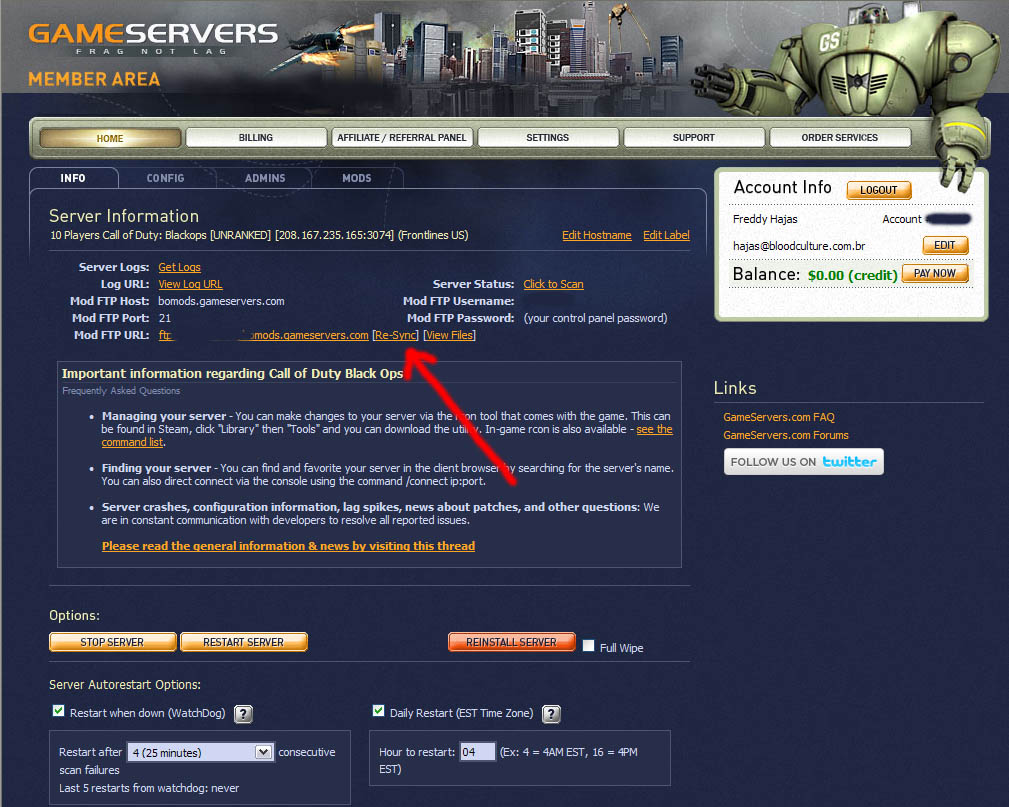Viewport: 1009px width, 807px height.
Task: Click the LOGOUT button
Action: point(879,190)
